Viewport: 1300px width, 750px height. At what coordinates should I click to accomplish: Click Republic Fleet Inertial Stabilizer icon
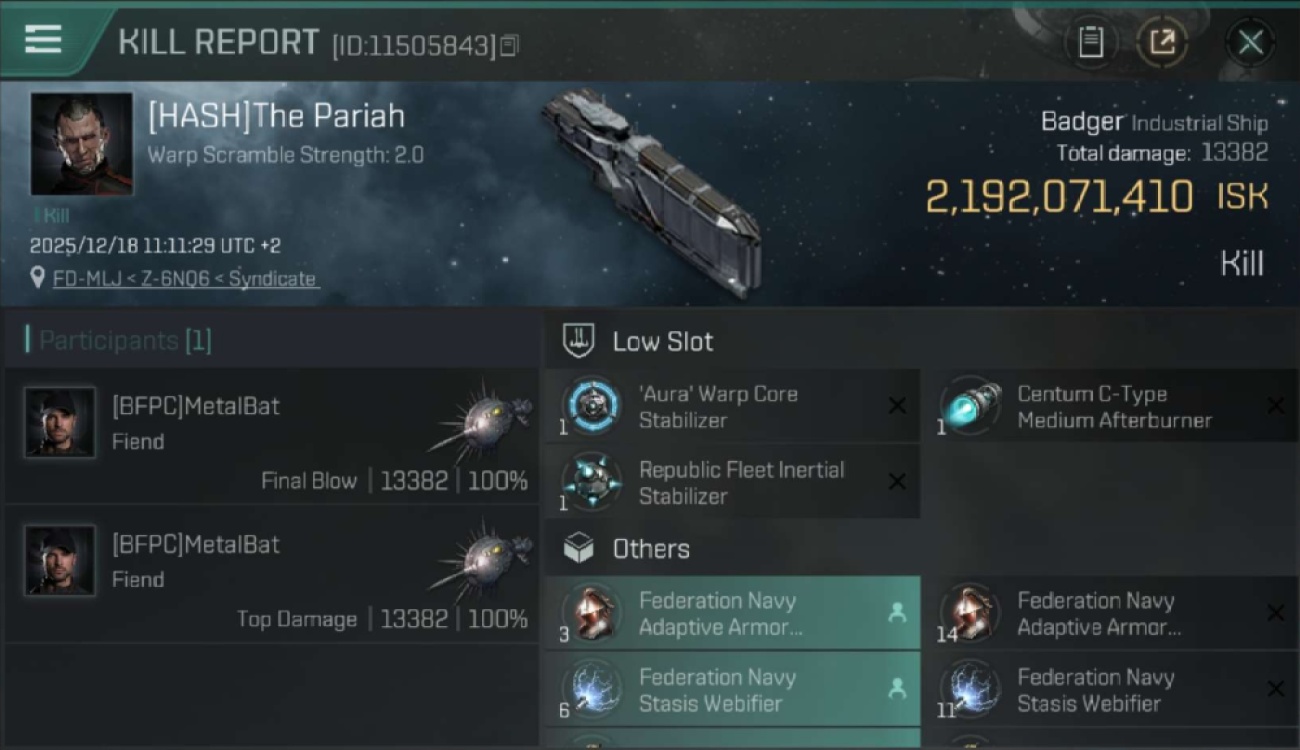point(591,482)
